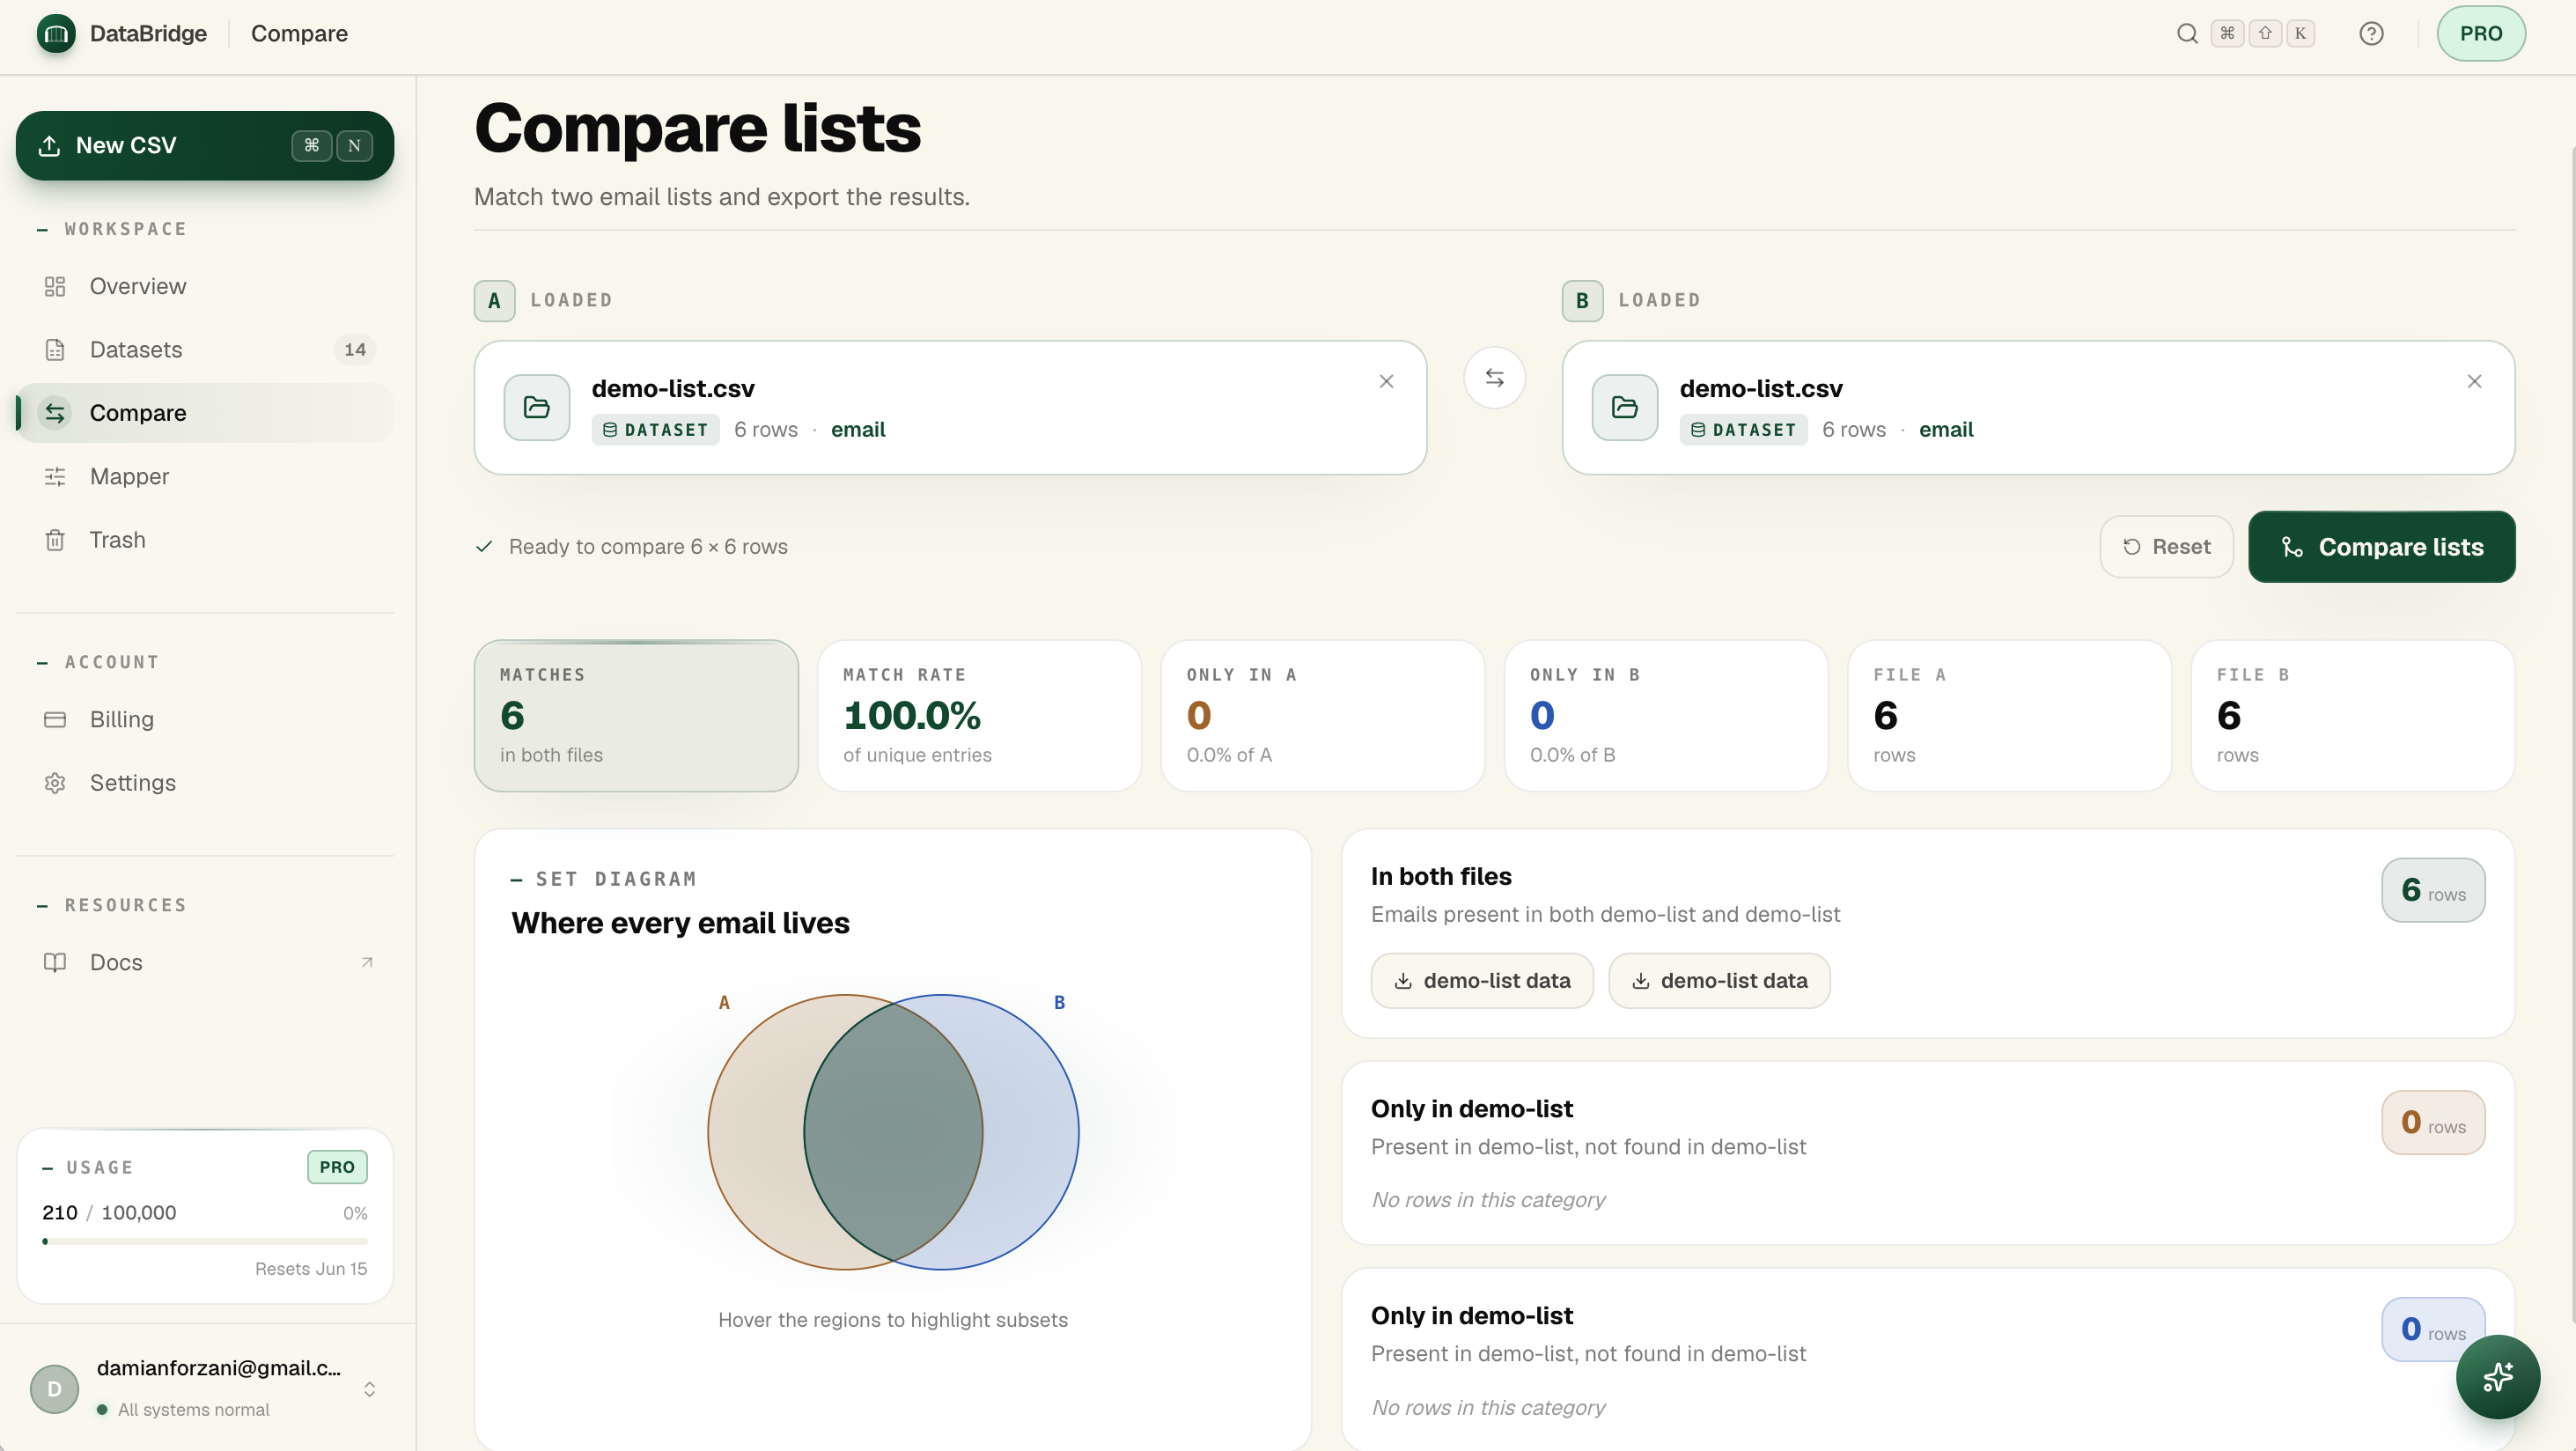This screenshot has height=1451, width=2576.
Task: Click the Trash bin icon
Action: (x=55, y=540)
